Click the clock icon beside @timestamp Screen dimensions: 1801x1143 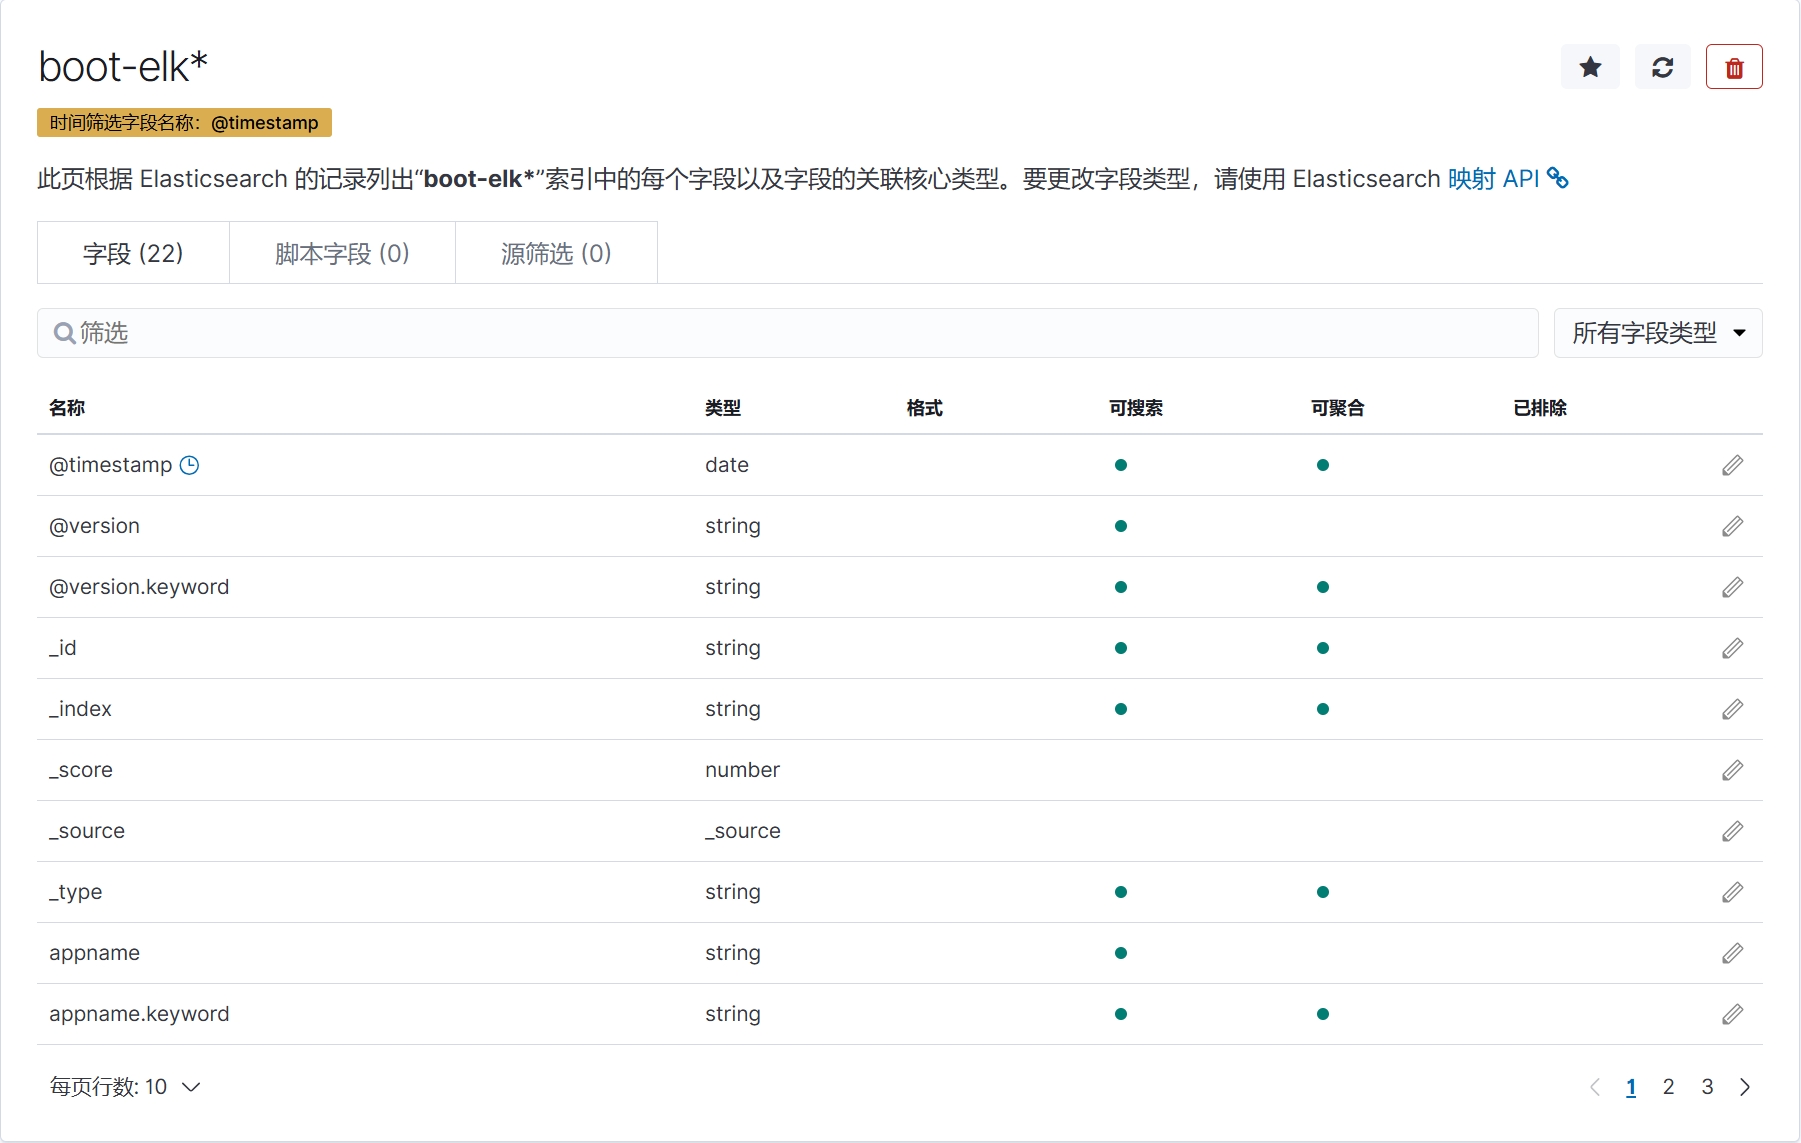[189, 465]
